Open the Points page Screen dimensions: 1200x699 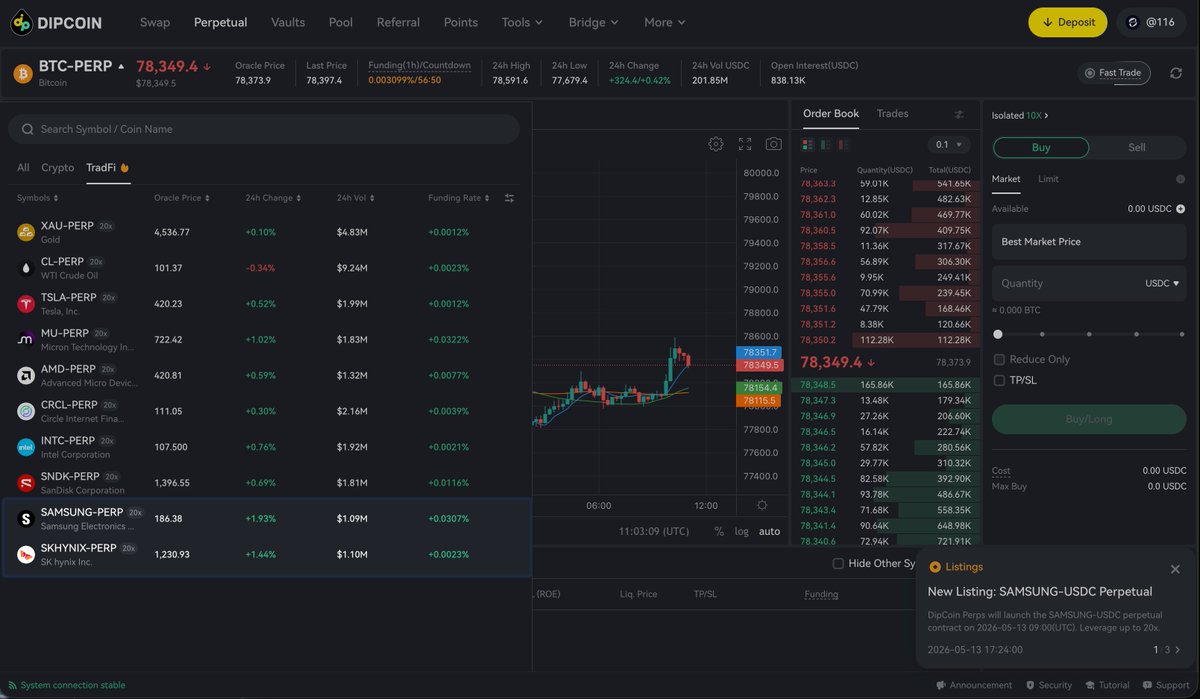[461, 22]
